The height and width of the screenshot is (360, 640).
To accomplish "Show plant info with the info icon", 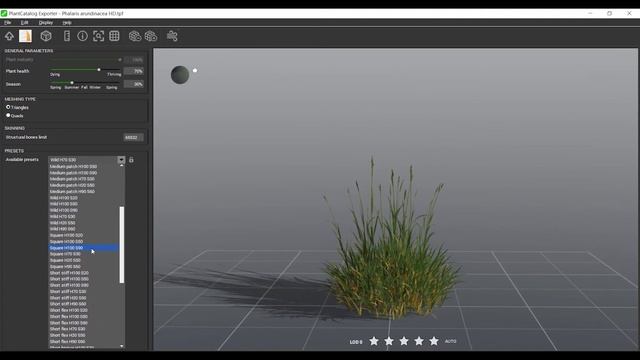I will click(82, 36).
